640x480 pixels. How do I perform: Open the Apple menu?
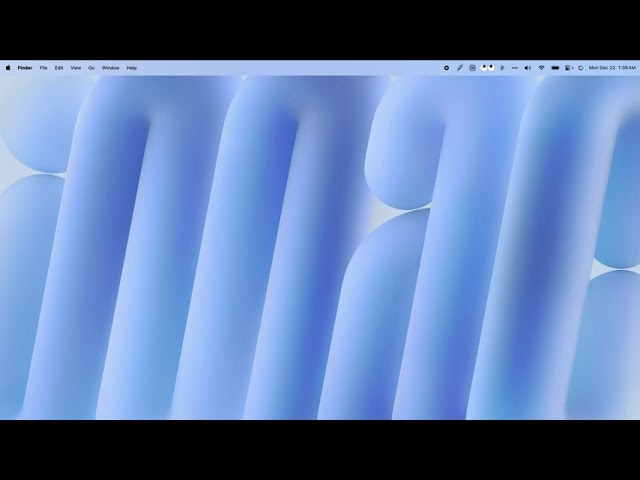[x=8, y=68]
